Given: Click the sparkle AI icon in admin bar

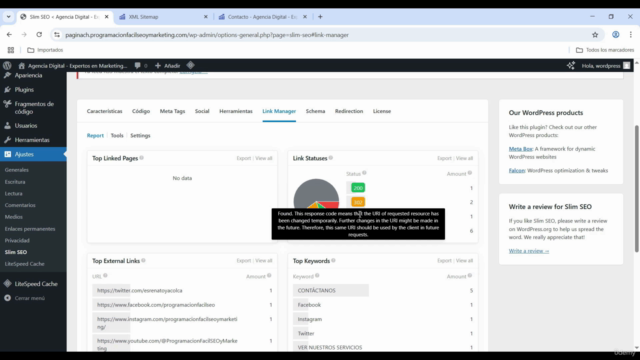Looking at the screenshot, I should (x=571, y=65).
